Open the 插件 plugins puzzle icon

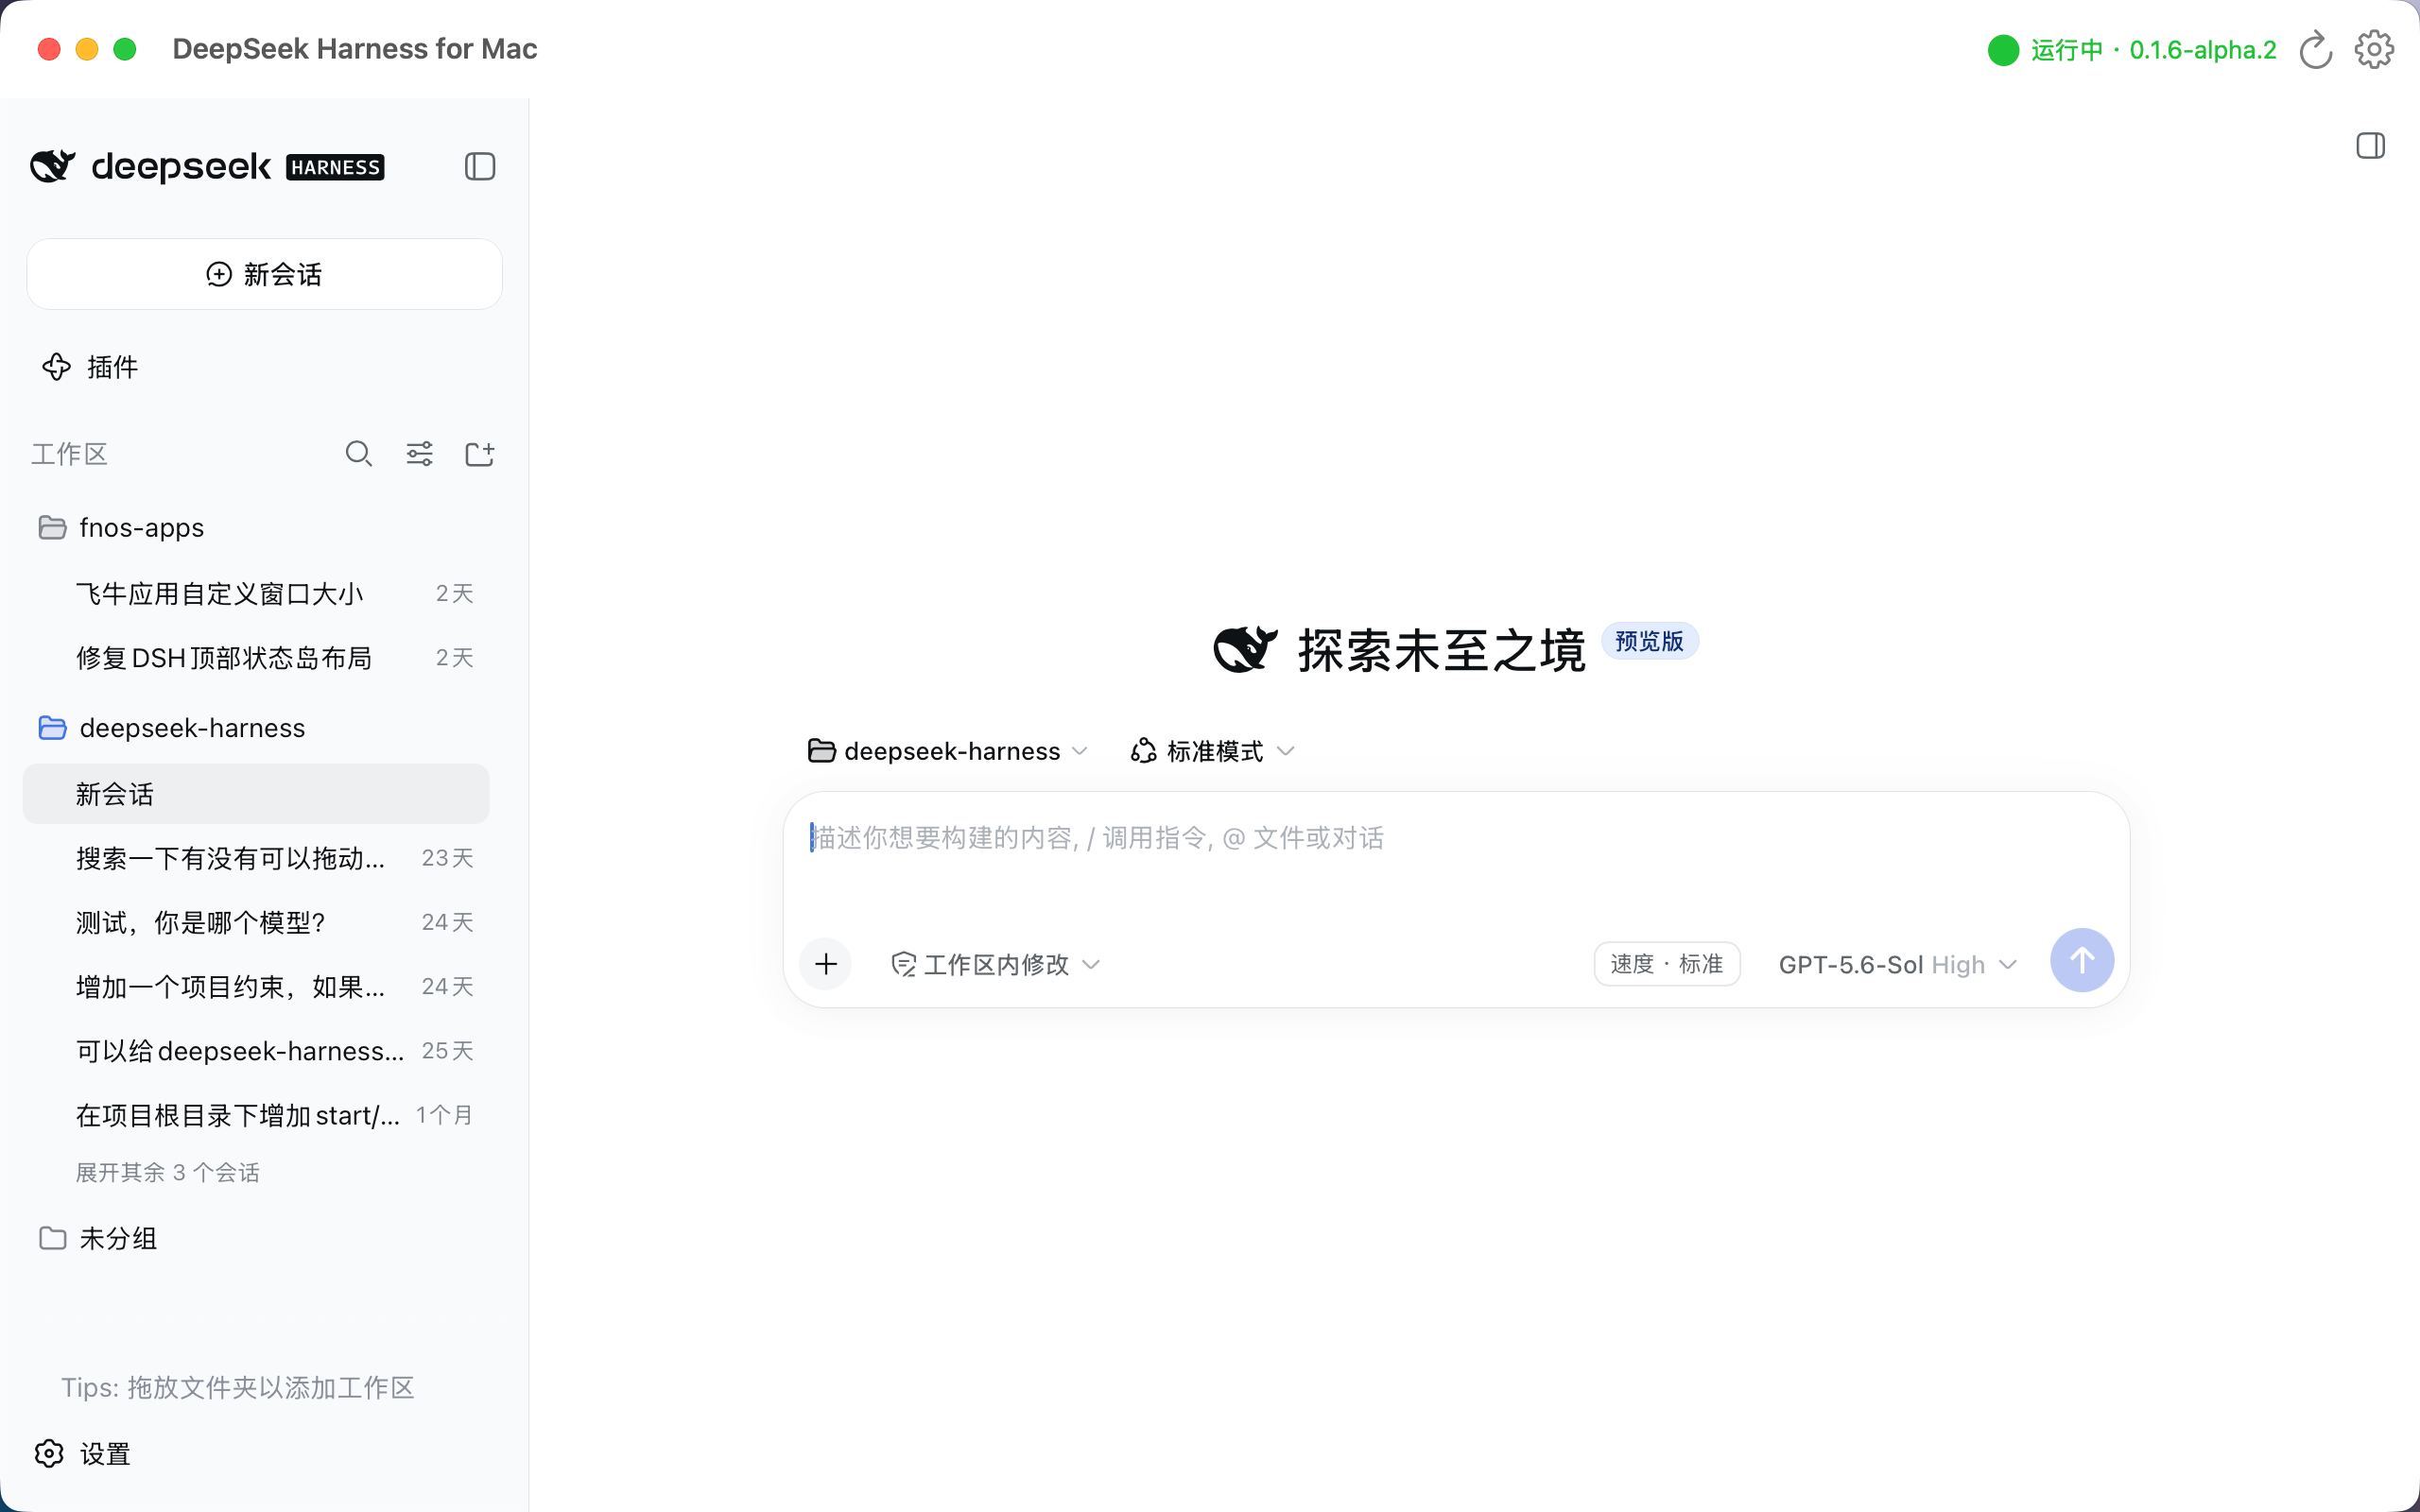point(57,367)
